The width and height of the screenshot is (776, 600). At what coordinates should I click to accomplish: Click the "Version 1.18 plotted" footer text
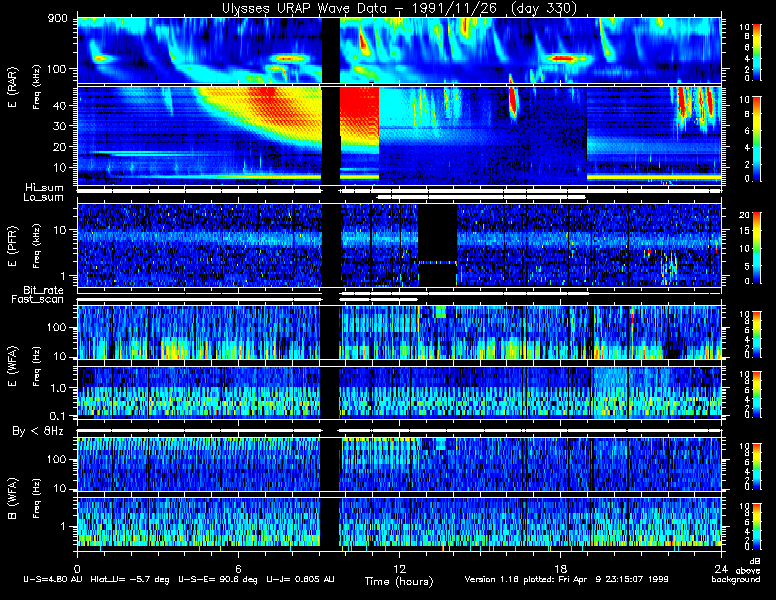coord(510,579)
